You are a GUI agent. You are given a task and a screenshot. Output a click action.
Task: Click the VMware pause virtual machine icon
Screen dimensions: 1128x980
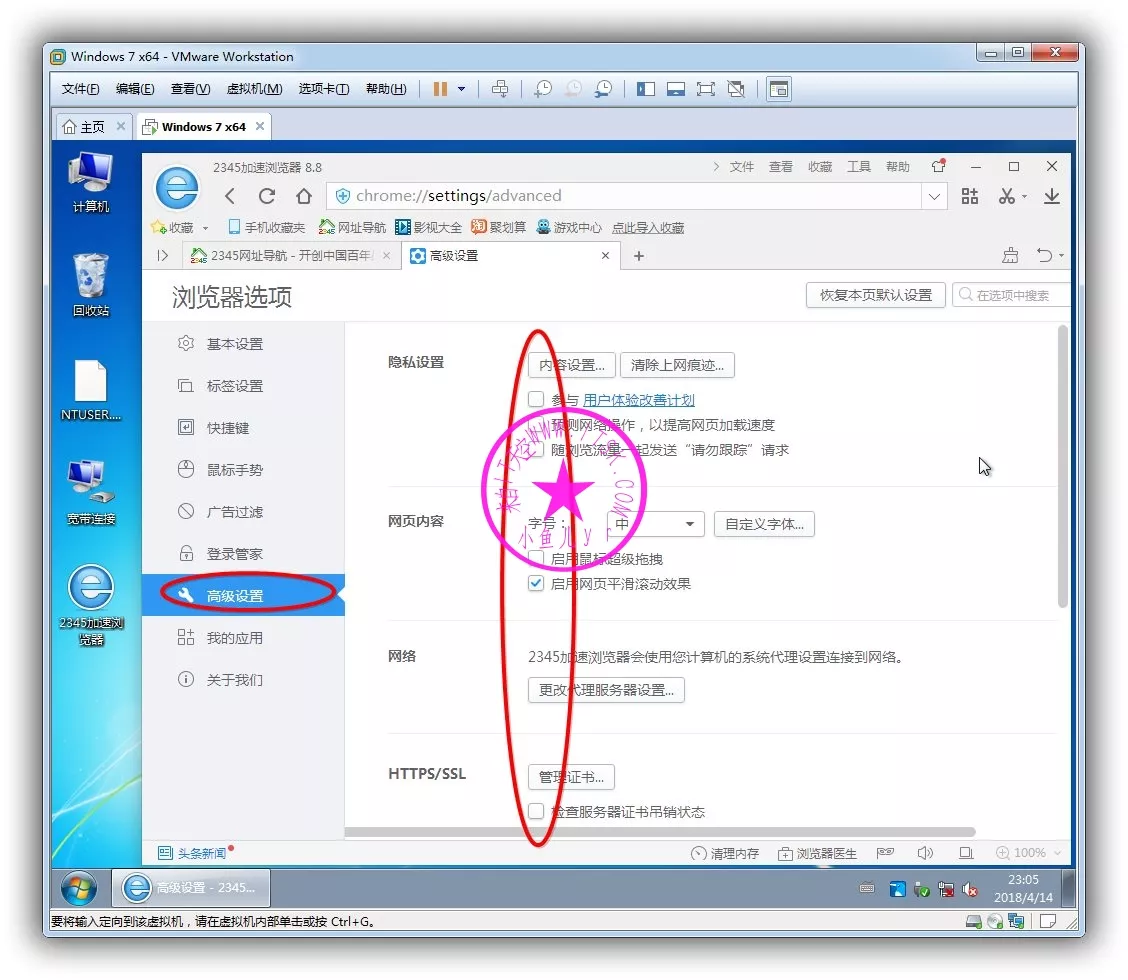point(440,89)
